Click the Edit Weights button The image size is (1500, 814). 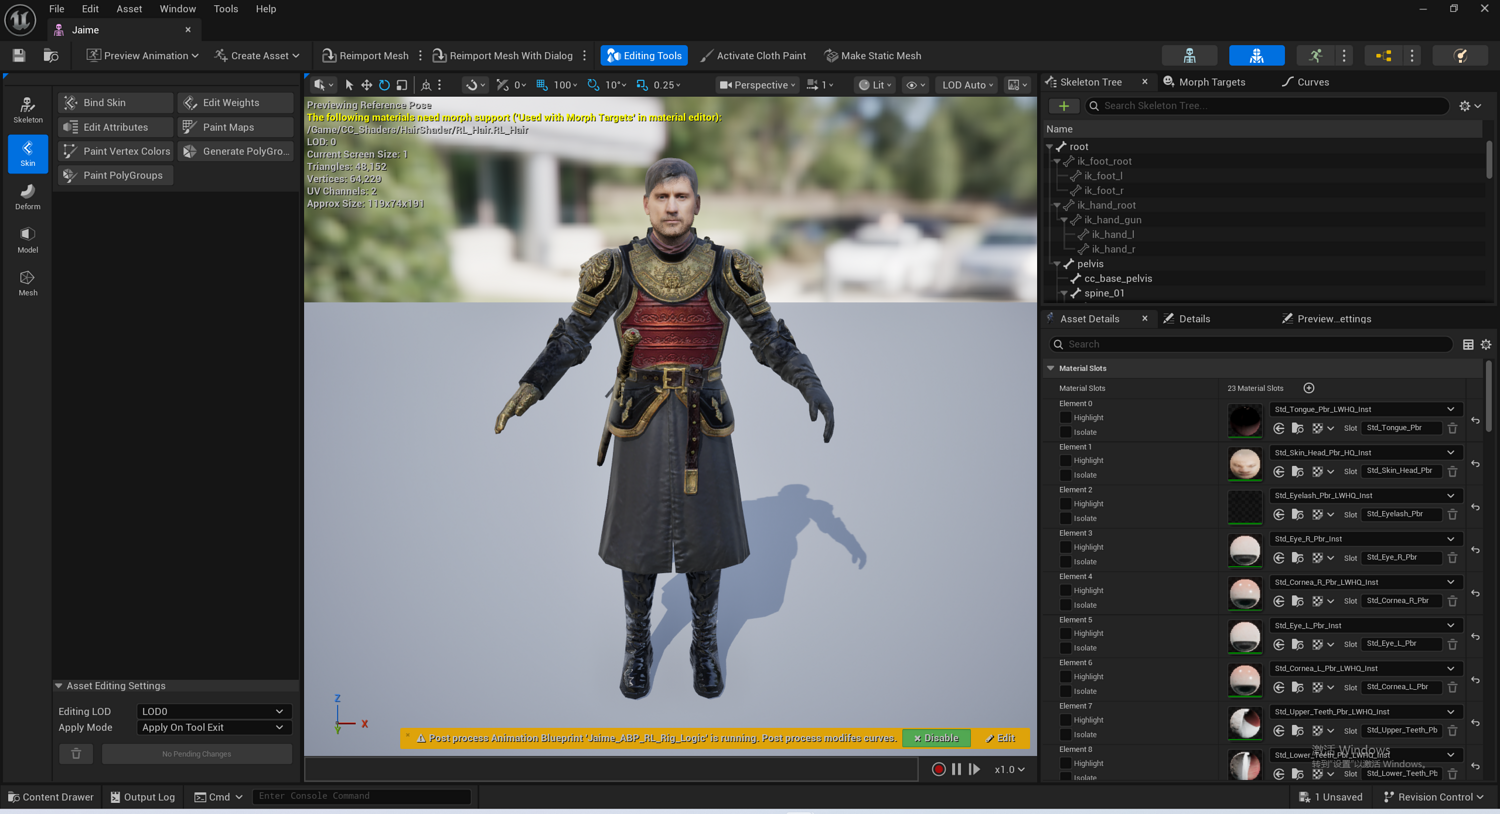235,103
